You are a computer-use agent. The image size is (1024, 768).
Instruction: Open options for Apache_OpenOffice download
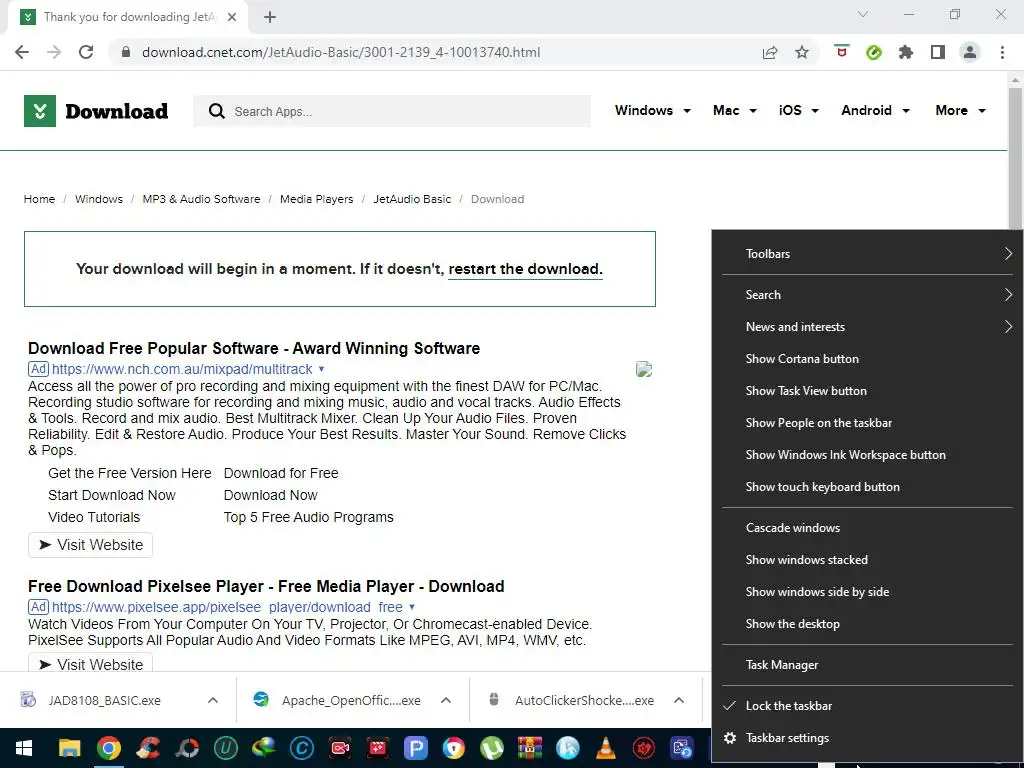coord(446,700)
